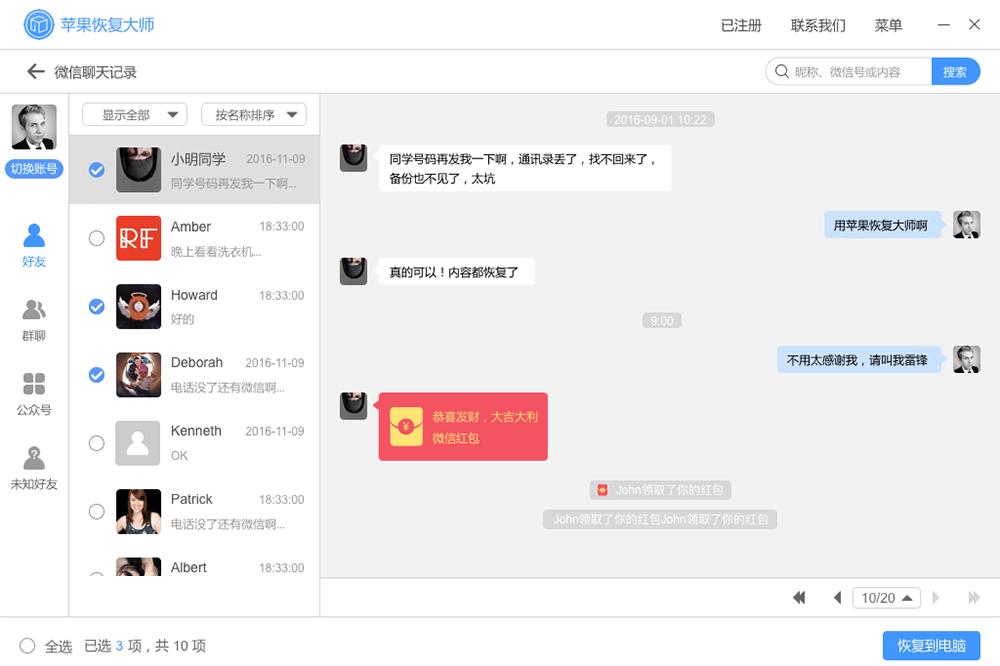Click Howard's 好的 message preview

182,318
